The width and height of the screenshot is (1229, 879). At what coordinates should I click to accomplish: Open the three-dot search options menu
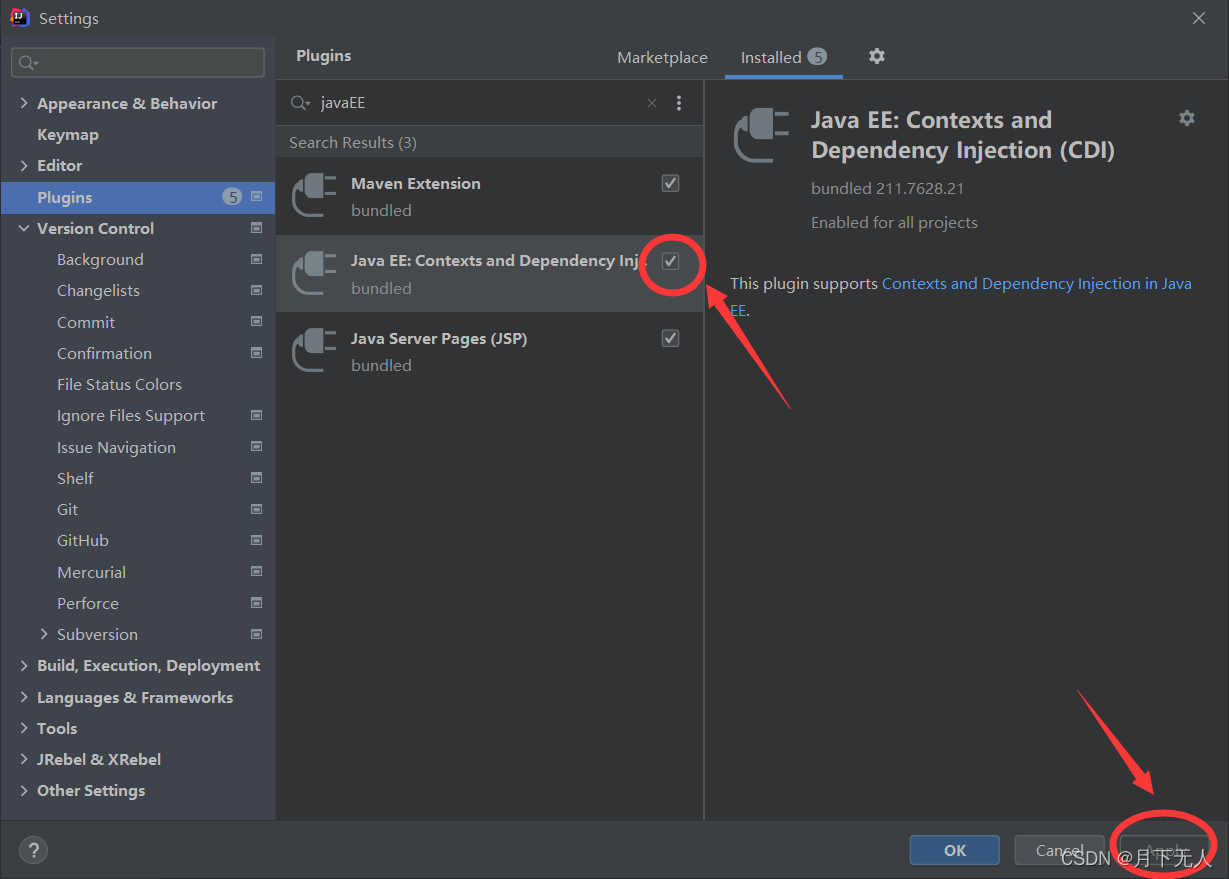[679, 103]
